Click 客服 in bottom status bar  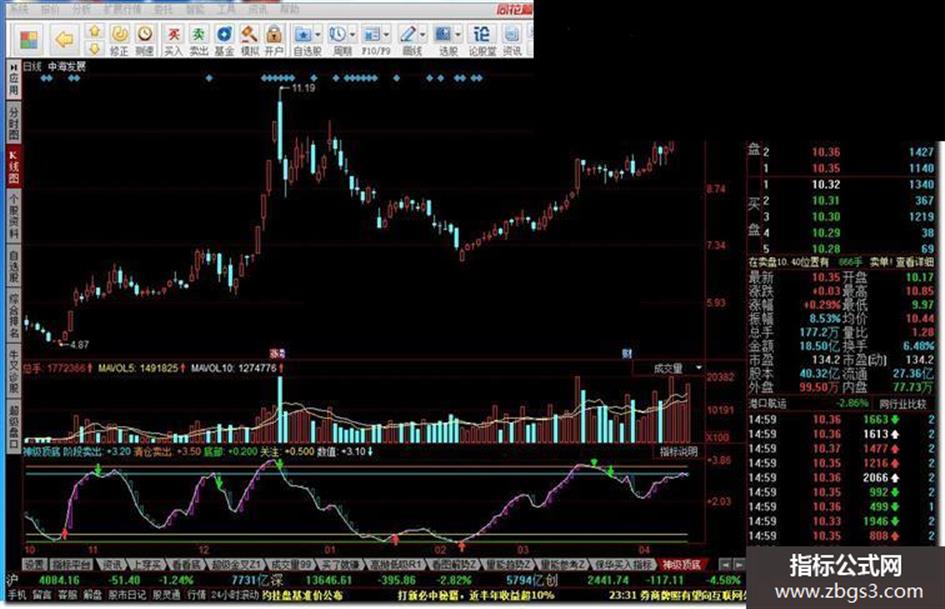point(68,595)
